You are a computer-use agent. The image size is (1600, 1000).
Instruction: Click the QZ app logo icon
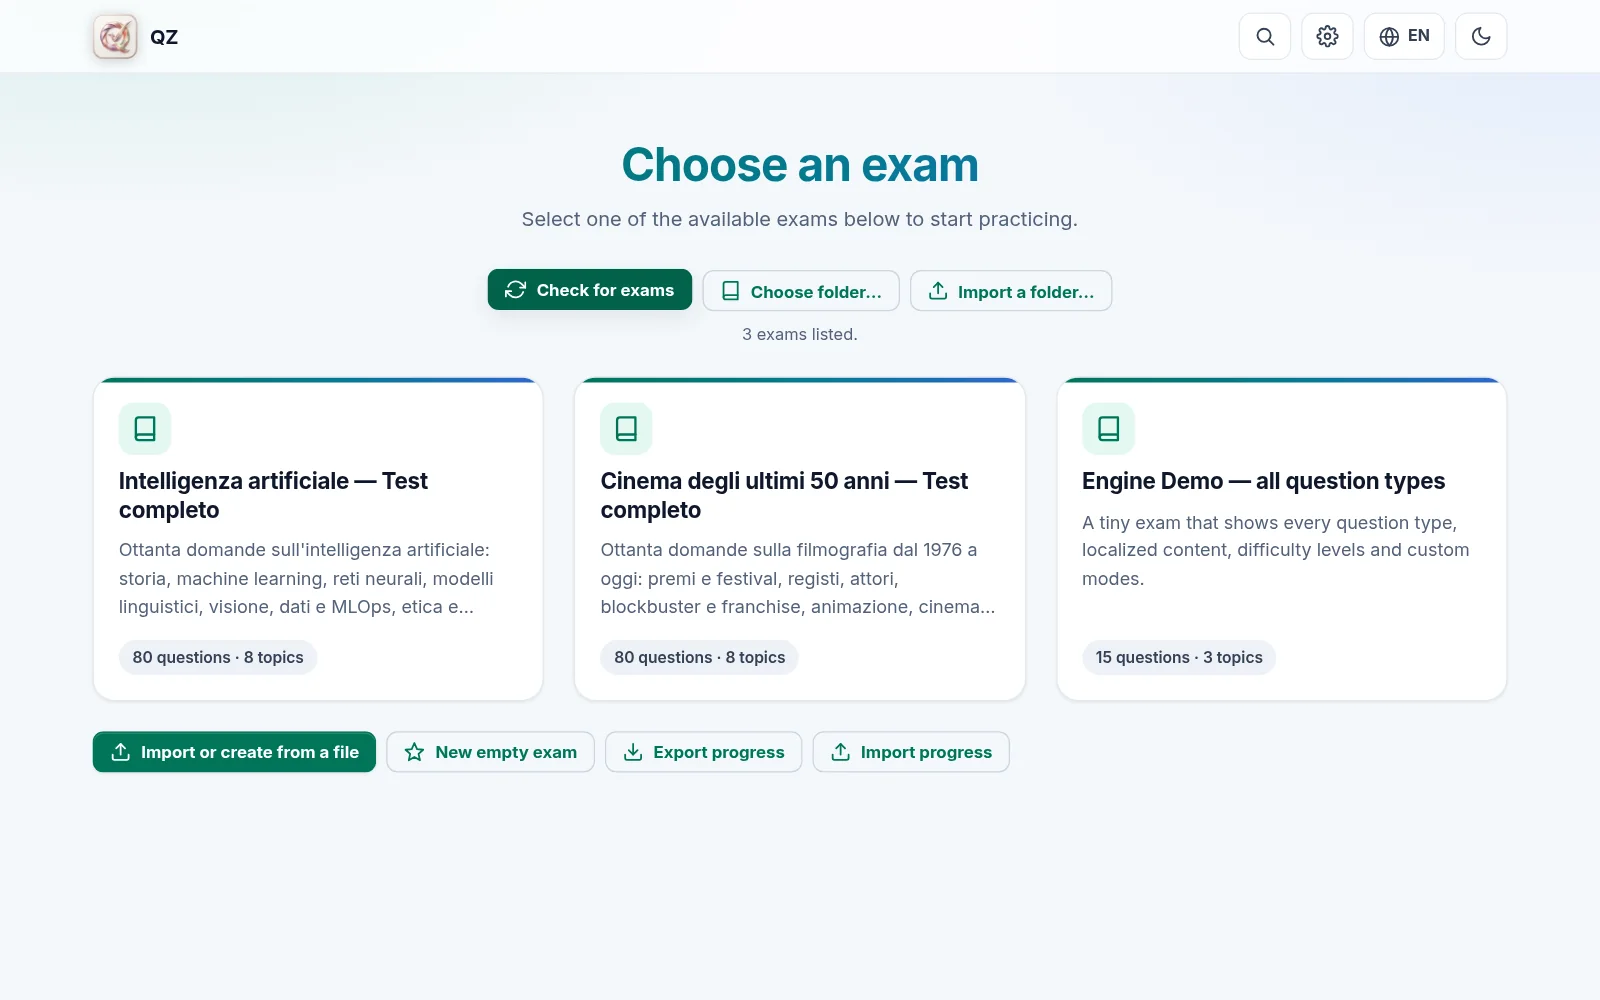click(x=115, y=37)
